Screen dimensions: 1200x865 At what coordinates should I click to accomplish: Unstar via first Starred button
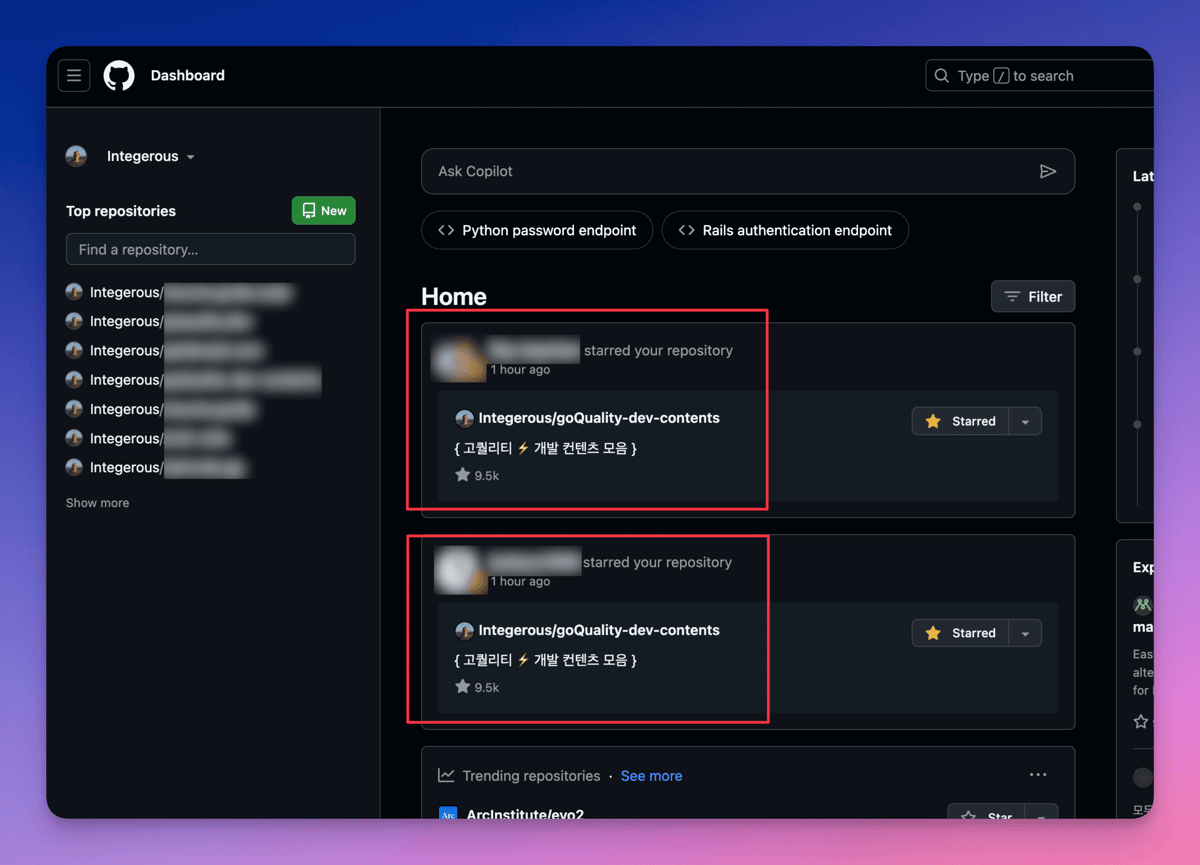960,422
